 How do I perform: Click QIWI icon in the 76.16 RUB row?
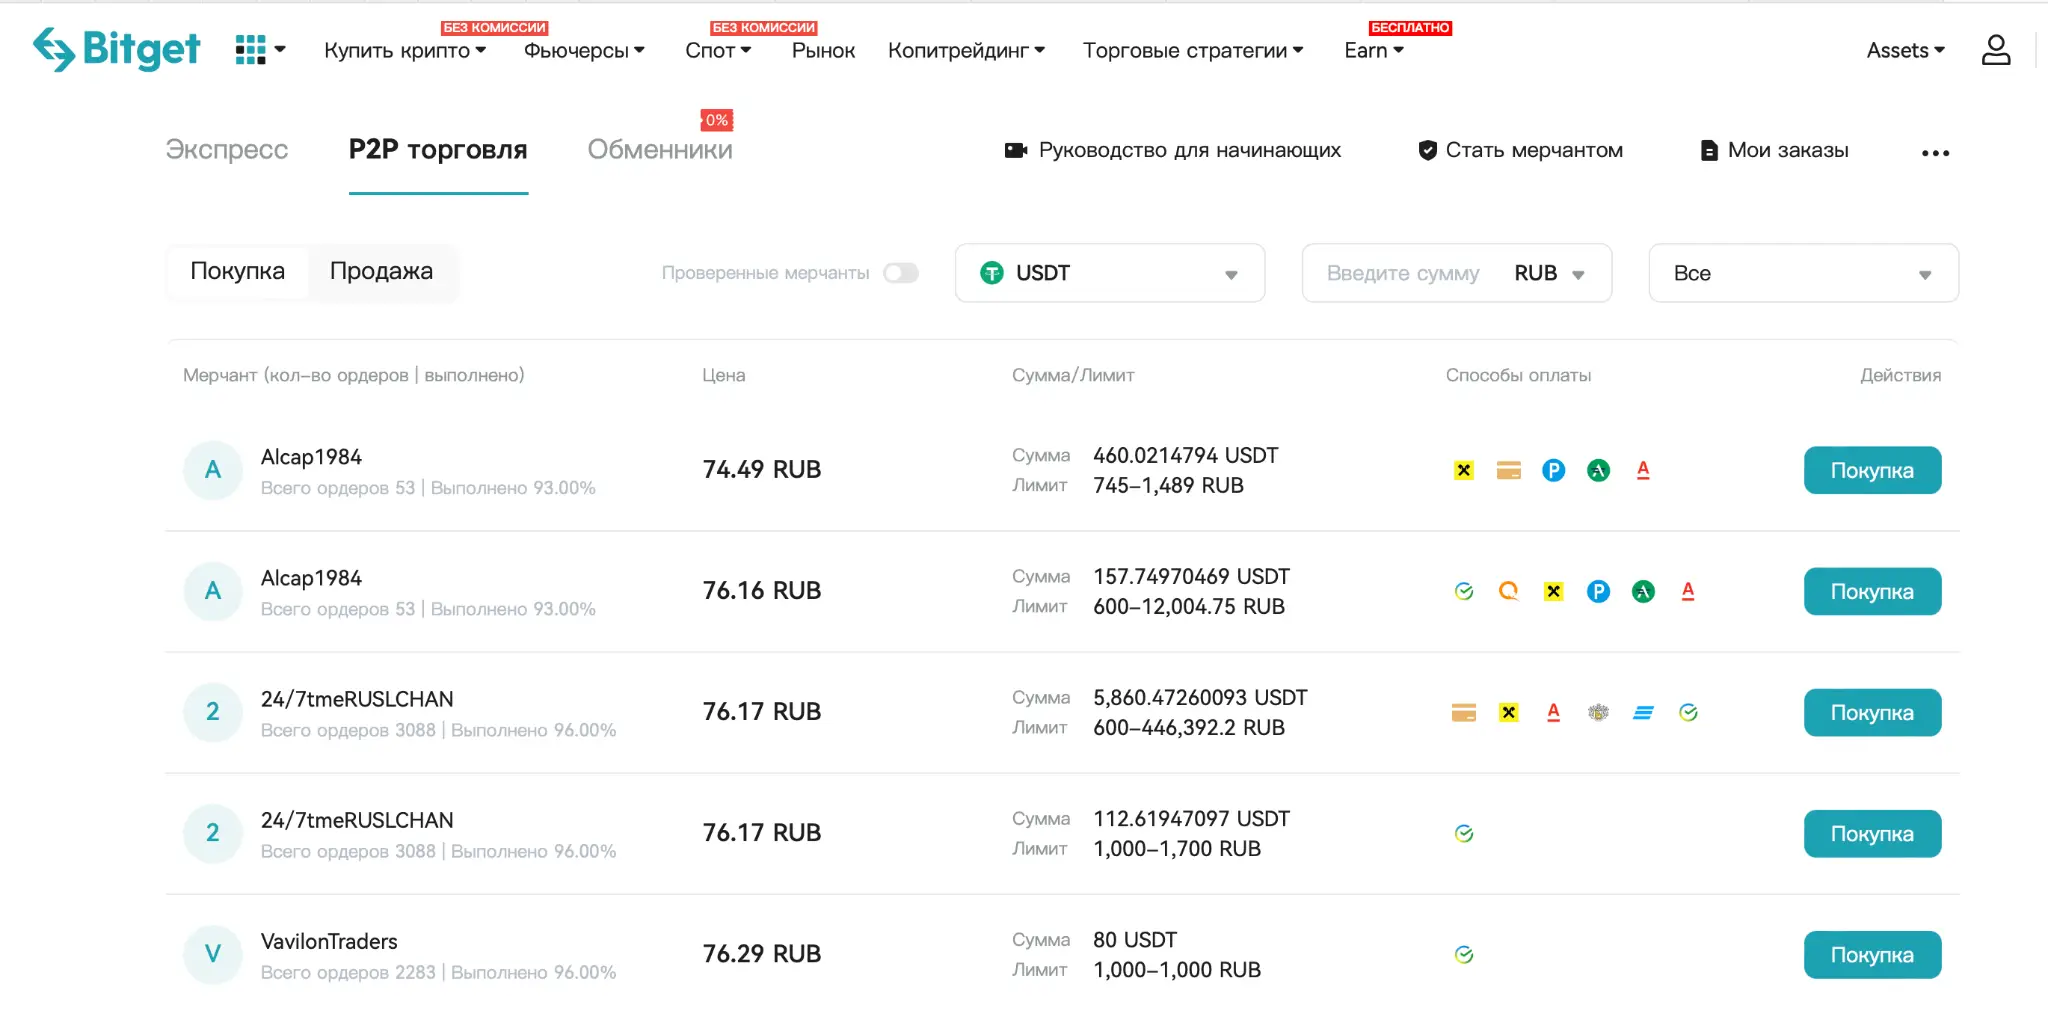click(1509, 591)
